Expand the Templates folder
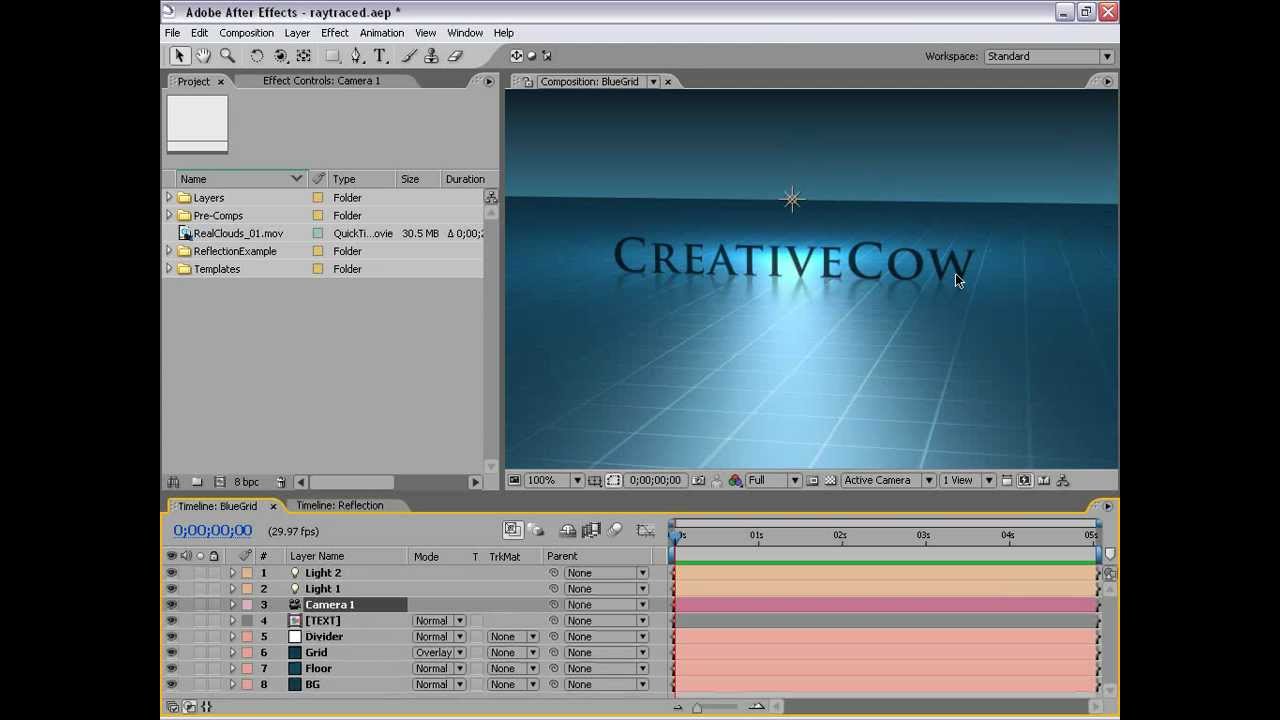This screenshot has width=1280, height=720. (169, 270)
